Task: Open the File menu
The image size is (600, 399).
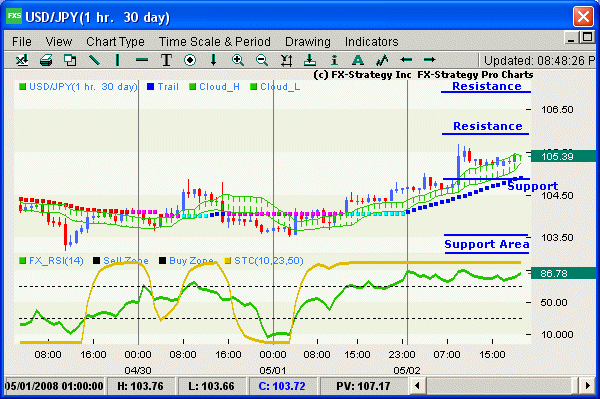Action: (21, 42)
